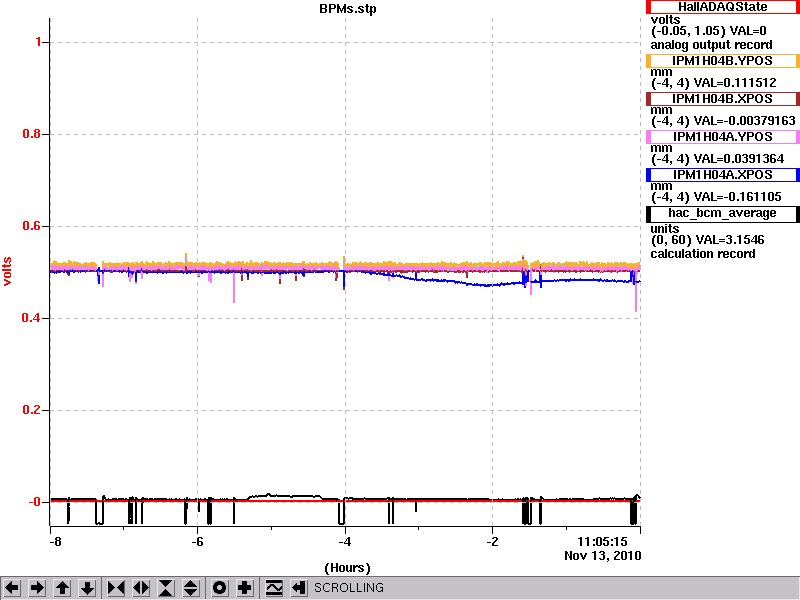Click the waveform auto-scale icon
Image resolution: width=800 pixels, height=600 pixels.
[x=274, y=588]
